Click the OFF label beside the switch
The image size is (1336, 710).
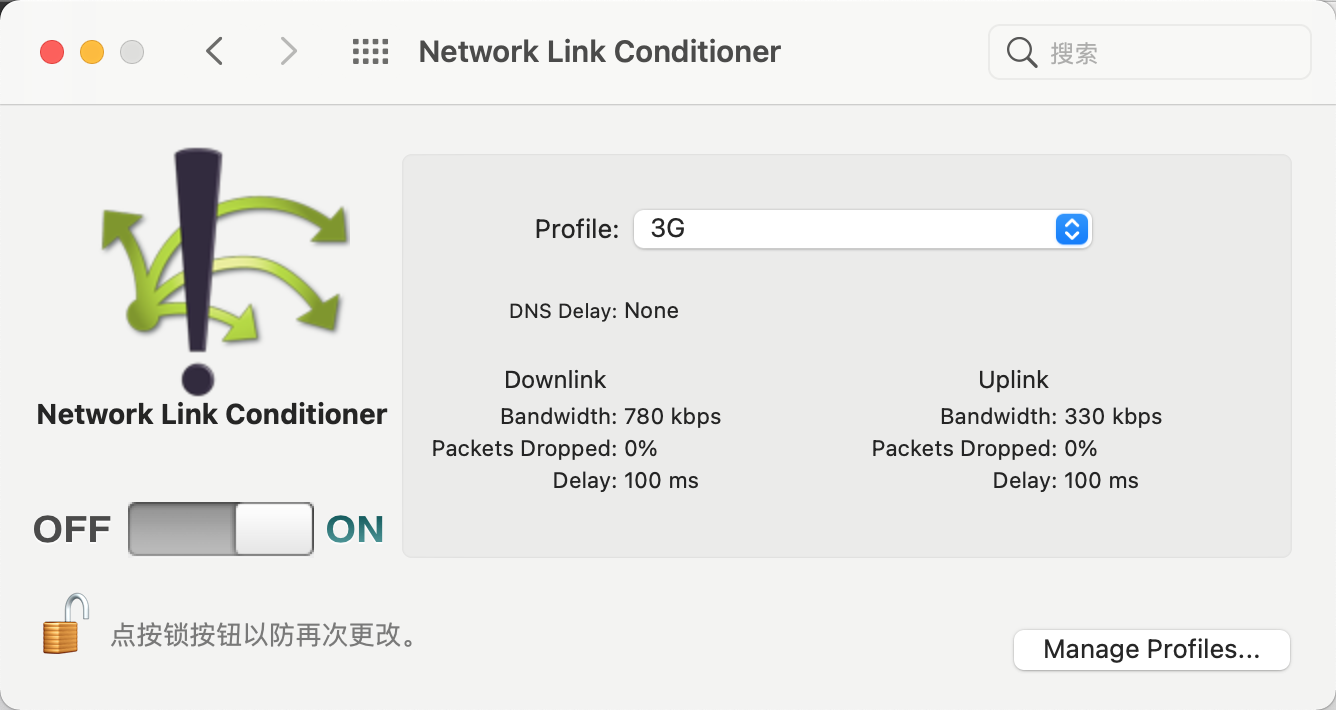point(72,529)
